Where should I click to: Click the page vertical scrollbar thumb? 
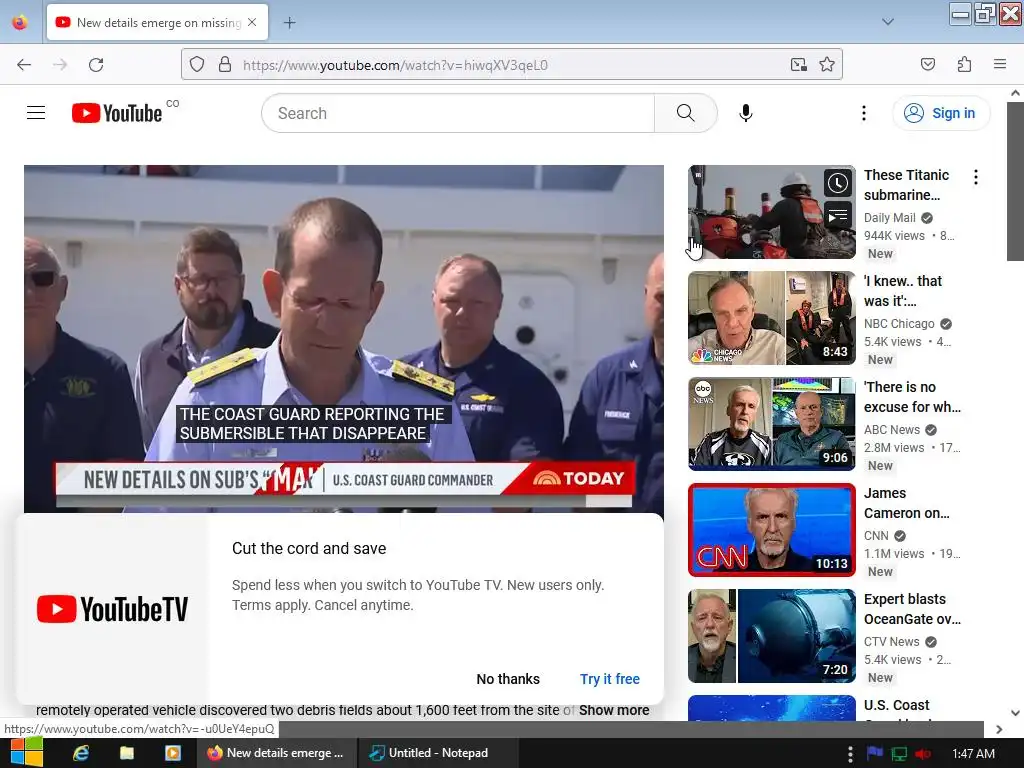click(x=1015, y=181)
